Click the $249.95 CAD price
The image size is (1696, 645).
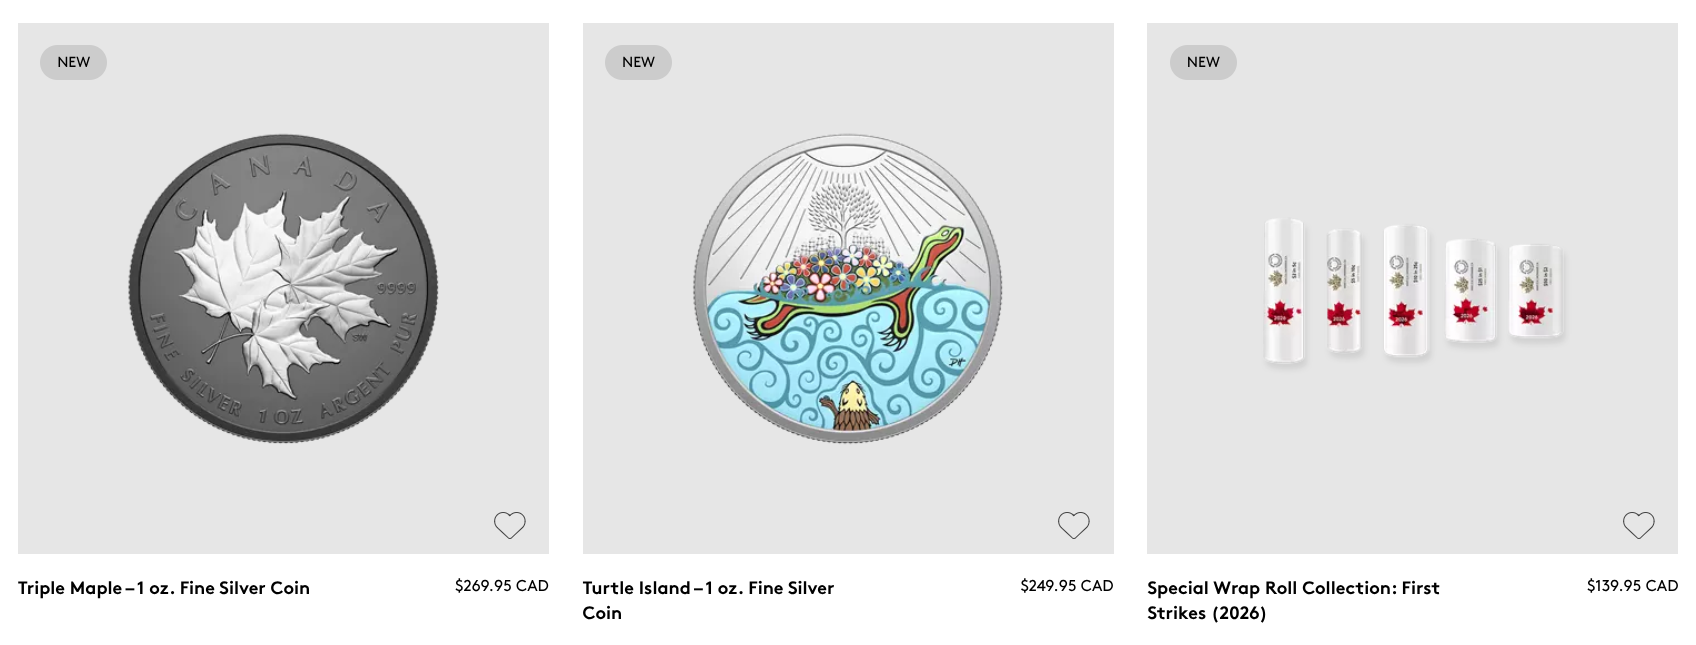coord(1066,586)
